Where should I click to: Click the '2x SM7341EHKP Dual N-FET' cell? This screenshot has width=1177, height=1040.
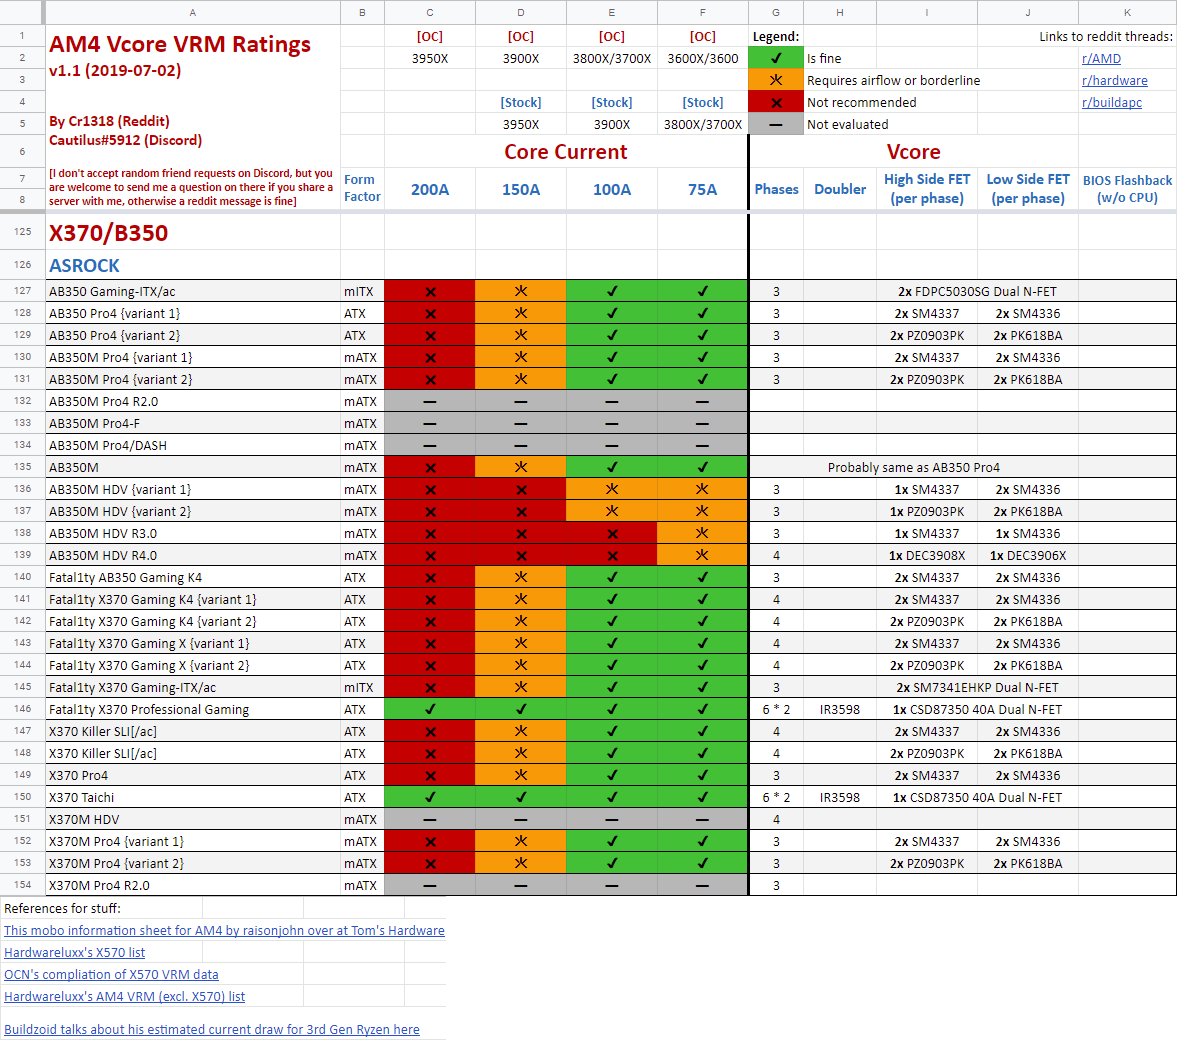click(977, 687)
